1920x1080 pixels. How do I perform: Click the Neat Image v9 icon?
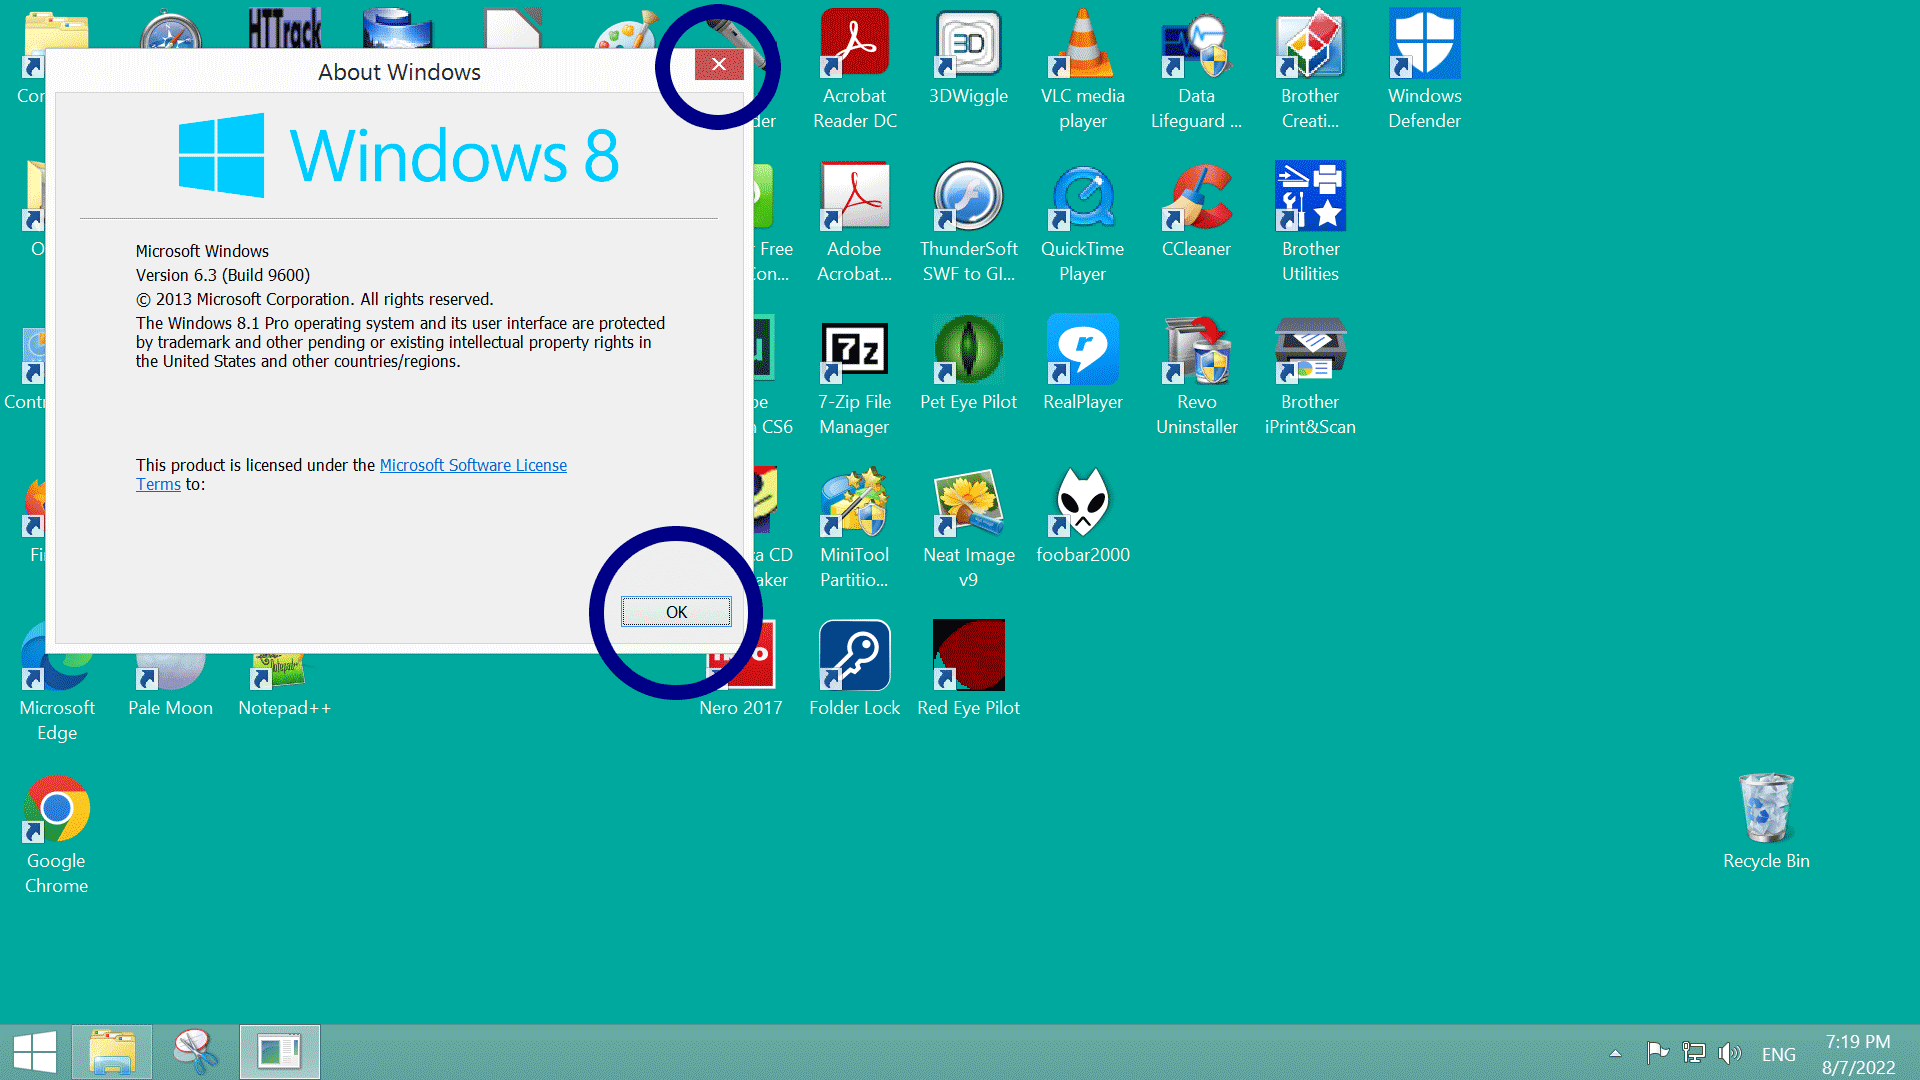[968, 529]
